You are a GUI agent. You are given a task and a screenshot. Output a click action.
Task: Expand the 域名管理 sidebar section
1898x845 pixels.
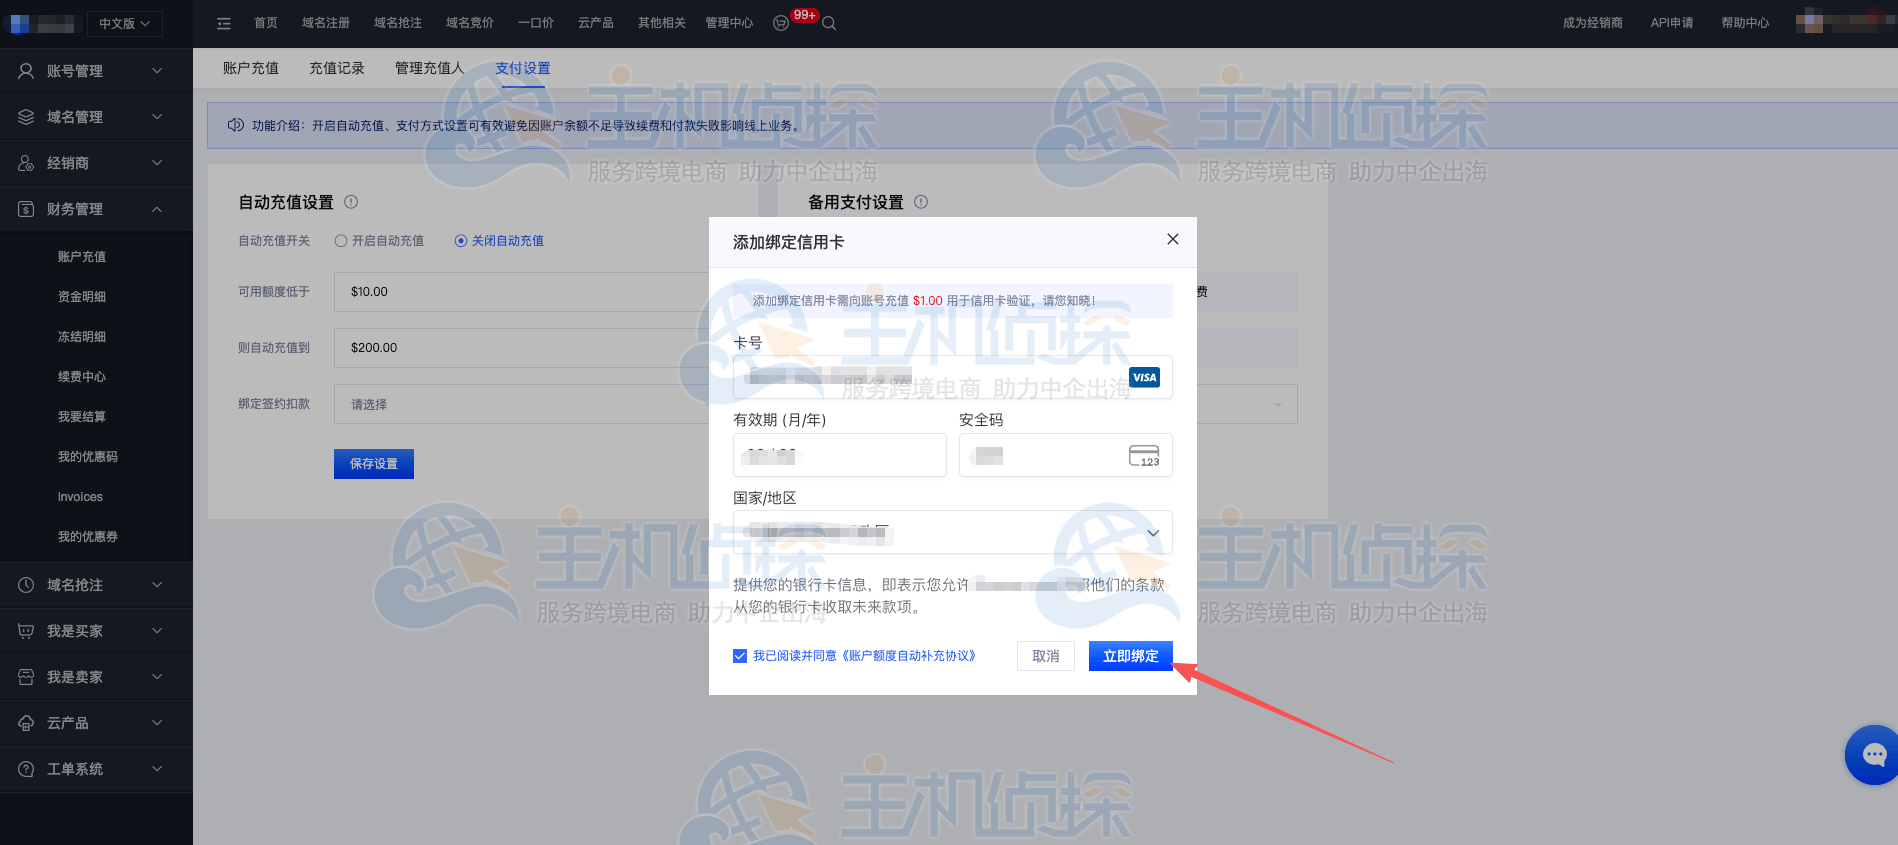point(157,117)
